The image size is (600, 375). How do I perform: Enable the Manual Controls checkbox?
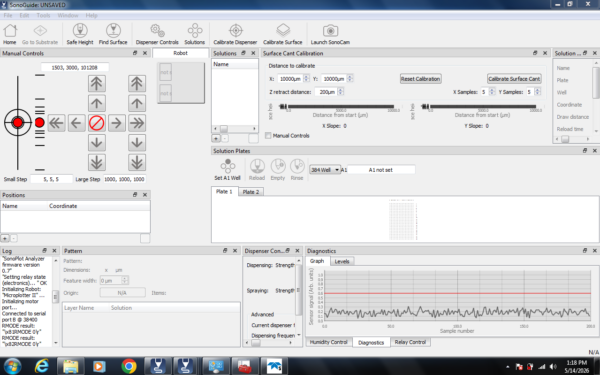pyautogui.click(x=268, y=135)
